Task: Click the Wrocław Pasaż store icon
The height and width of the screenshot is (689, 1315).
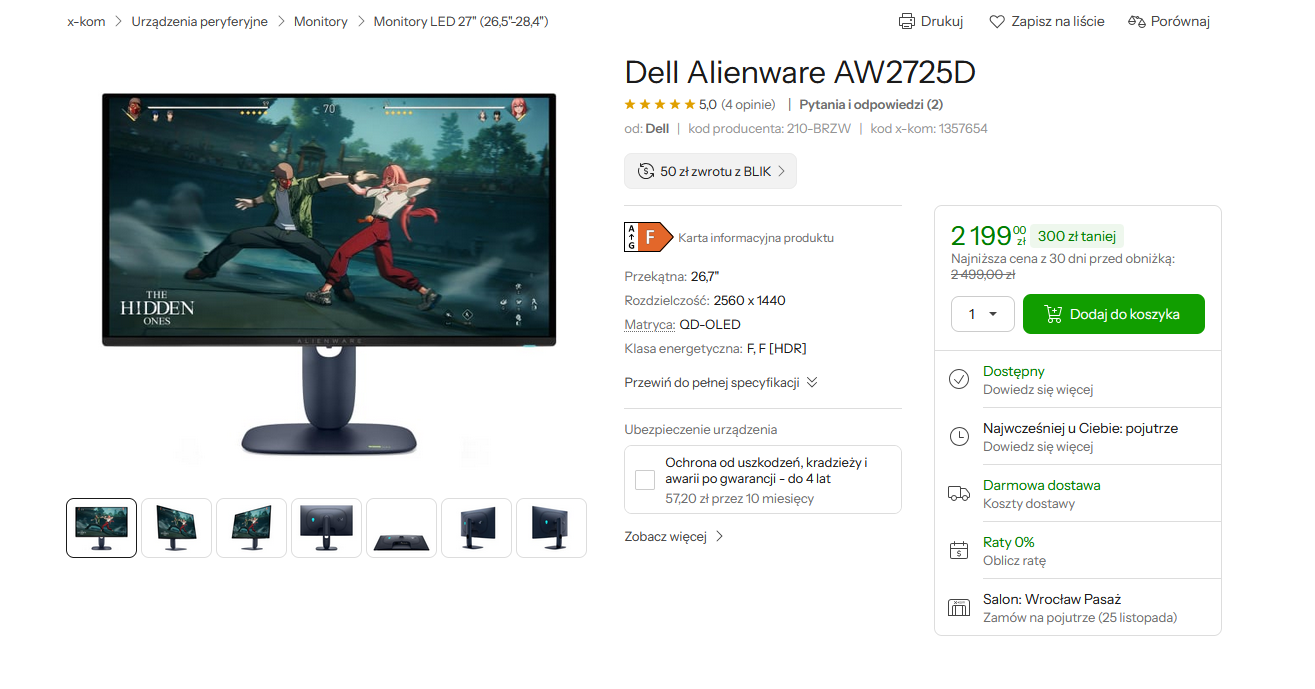Action: (959, 607)
